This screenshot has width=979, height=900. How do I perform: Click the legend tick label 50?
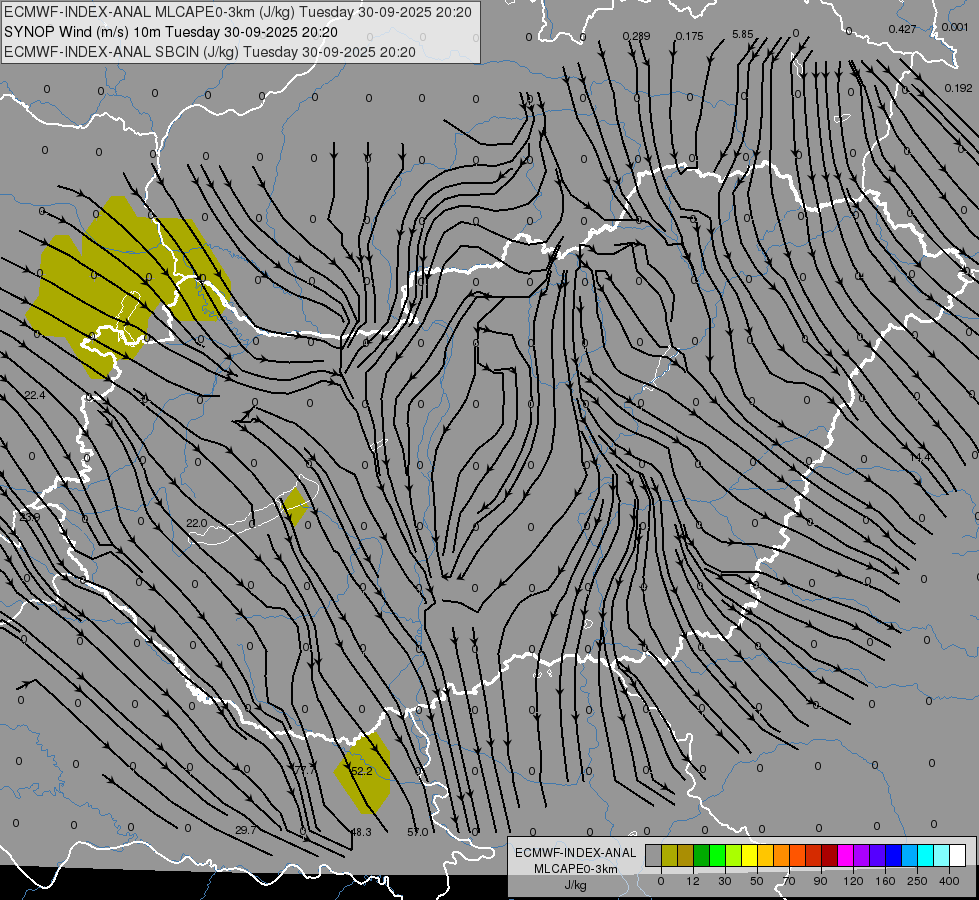point(756,881)
